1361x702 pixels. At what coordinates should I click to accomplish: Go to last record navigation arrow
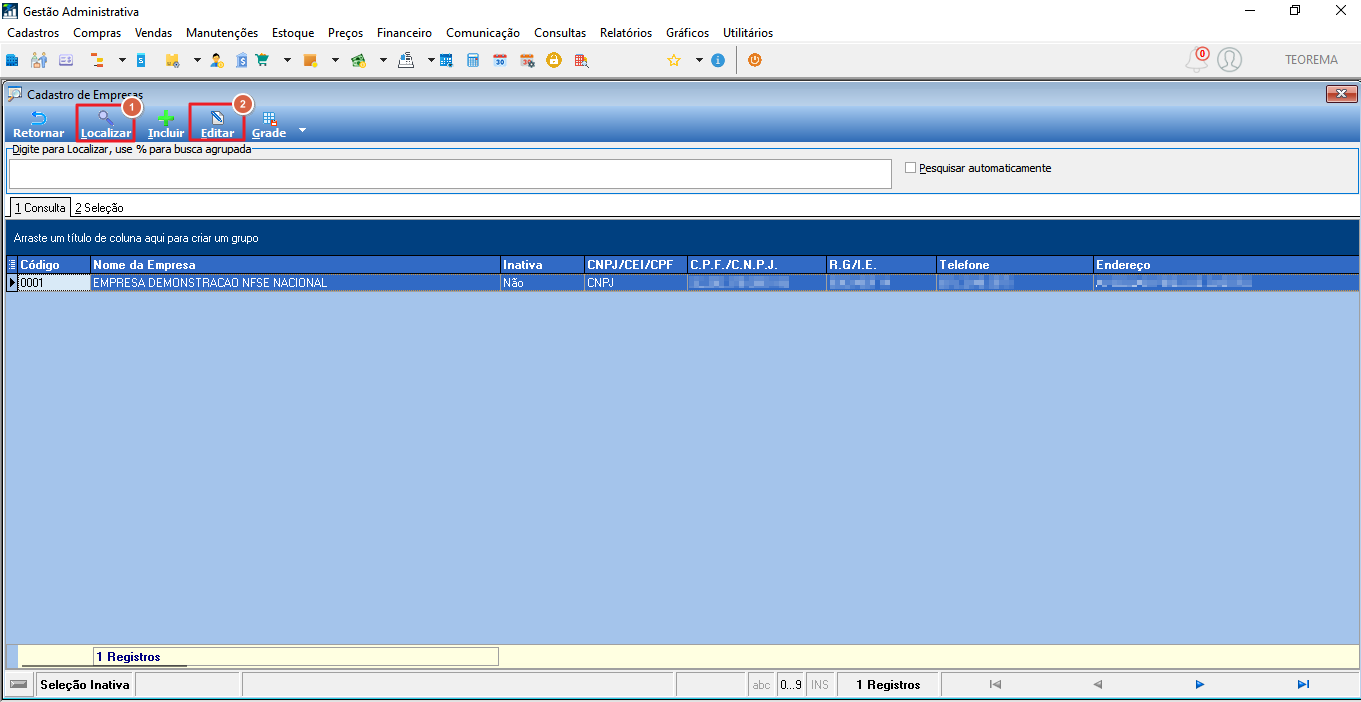(x=1303, y=685)
